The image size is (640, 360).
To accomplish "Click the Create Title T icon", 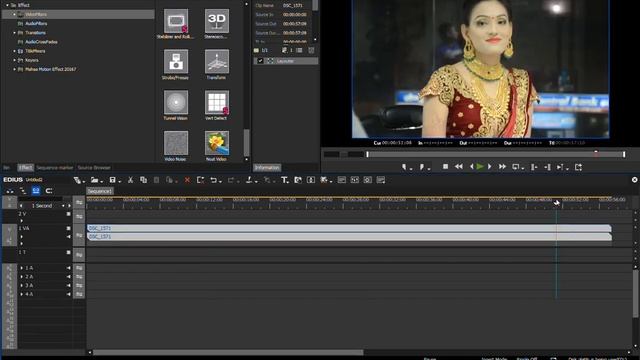I will pyautogui.click(x=284, y=180).
